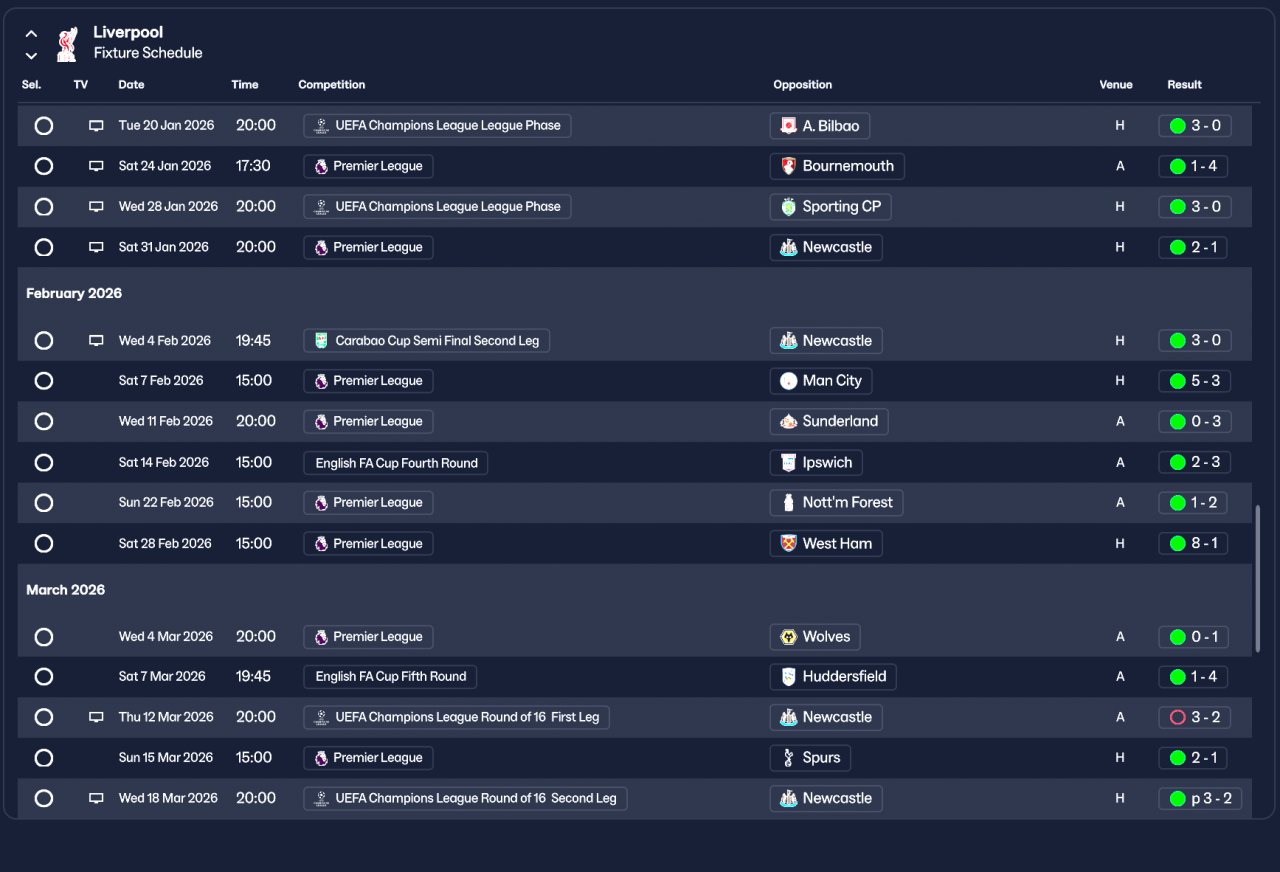Viewport: 1280px width, 872px height.
Task: Open the p 3 - 2 result on 18 Mar
Action: coord(1200,798)
